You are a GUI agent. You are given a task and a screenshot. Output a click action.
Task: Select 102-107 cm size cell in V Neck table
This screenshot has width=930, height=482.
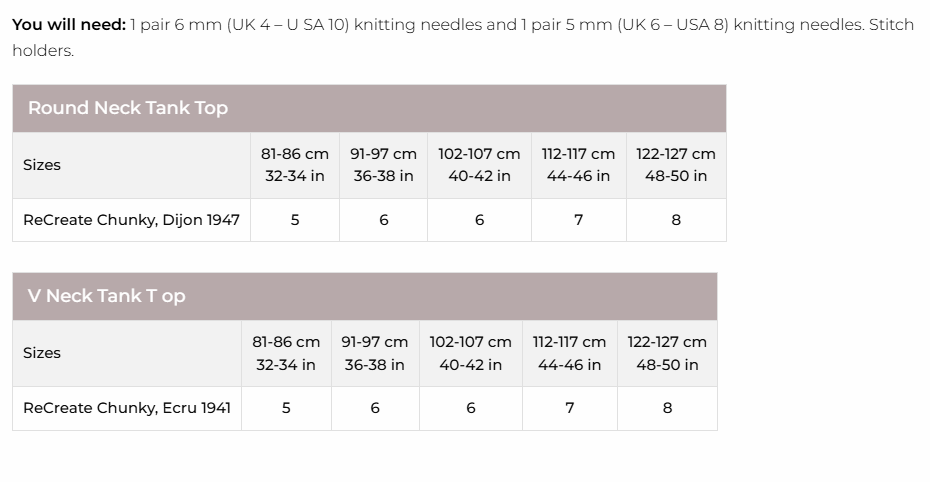click(470, 353)
